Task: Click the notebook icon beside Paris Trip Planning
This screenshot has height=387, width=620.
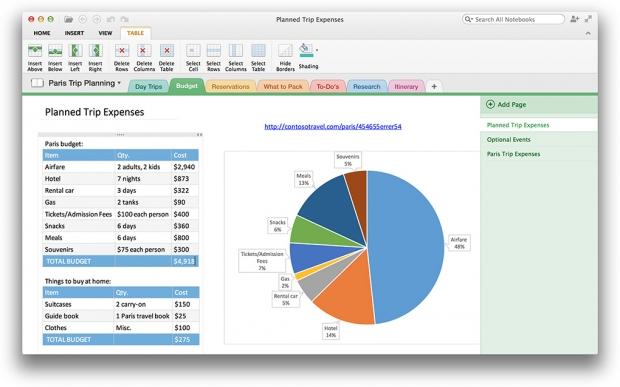Action: [37, 83]
